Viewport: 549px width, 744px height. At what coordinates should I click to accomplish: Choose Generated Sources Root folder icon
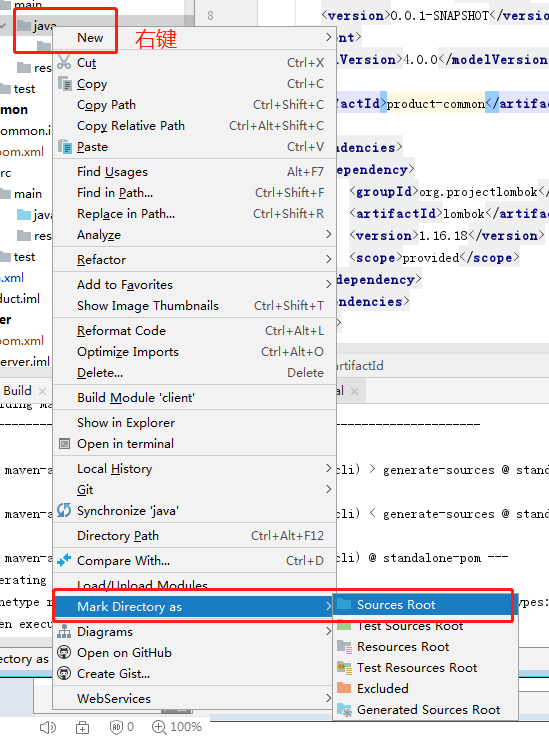344,710
